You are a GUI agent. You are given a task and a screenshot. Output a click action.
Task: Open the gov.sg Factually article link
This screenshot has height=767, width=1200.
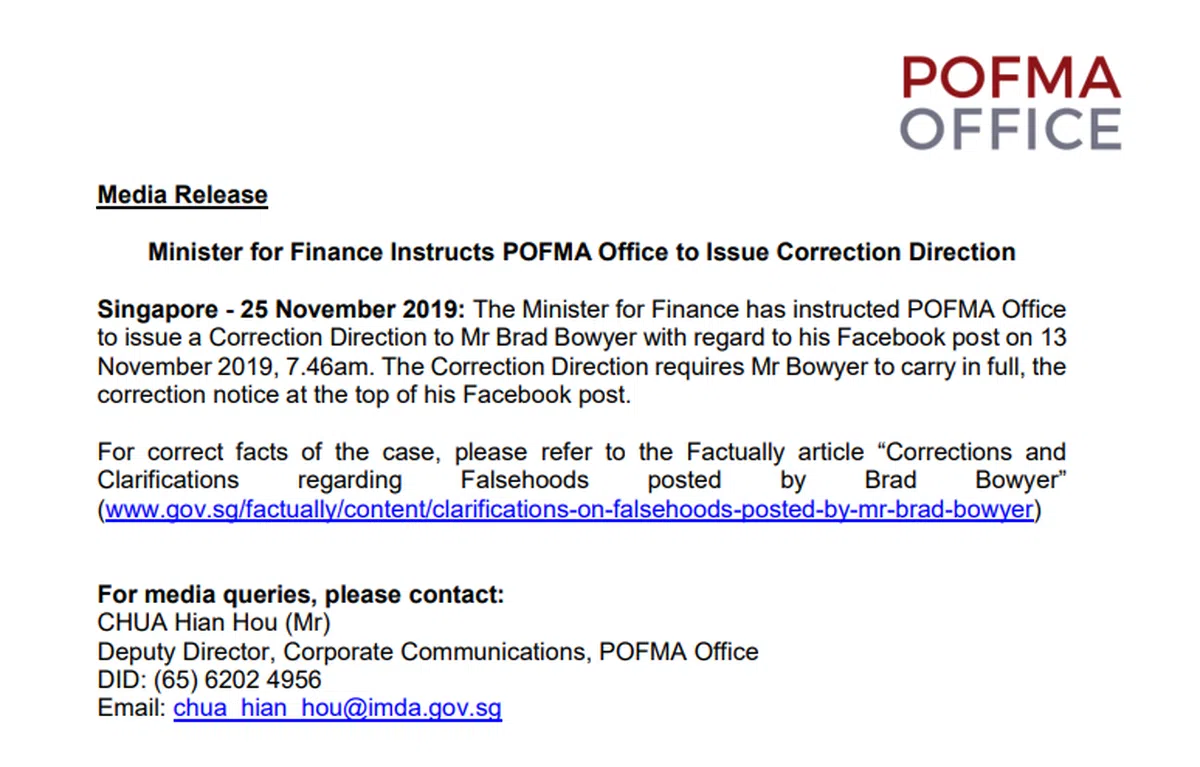[568, 509]
